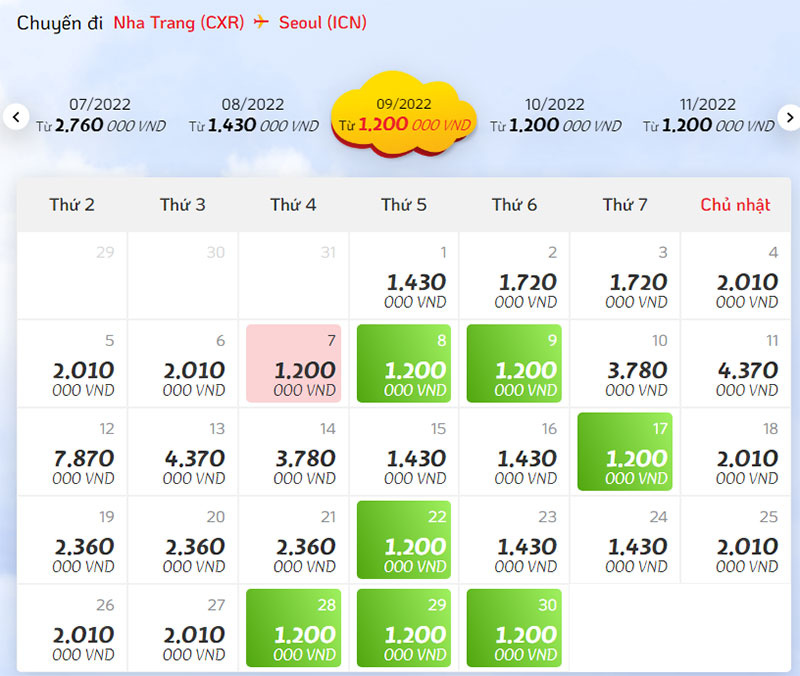Viewport: 800px width, 676px height.
Task: Select green cheapest date 8
Action: point(404,364)
